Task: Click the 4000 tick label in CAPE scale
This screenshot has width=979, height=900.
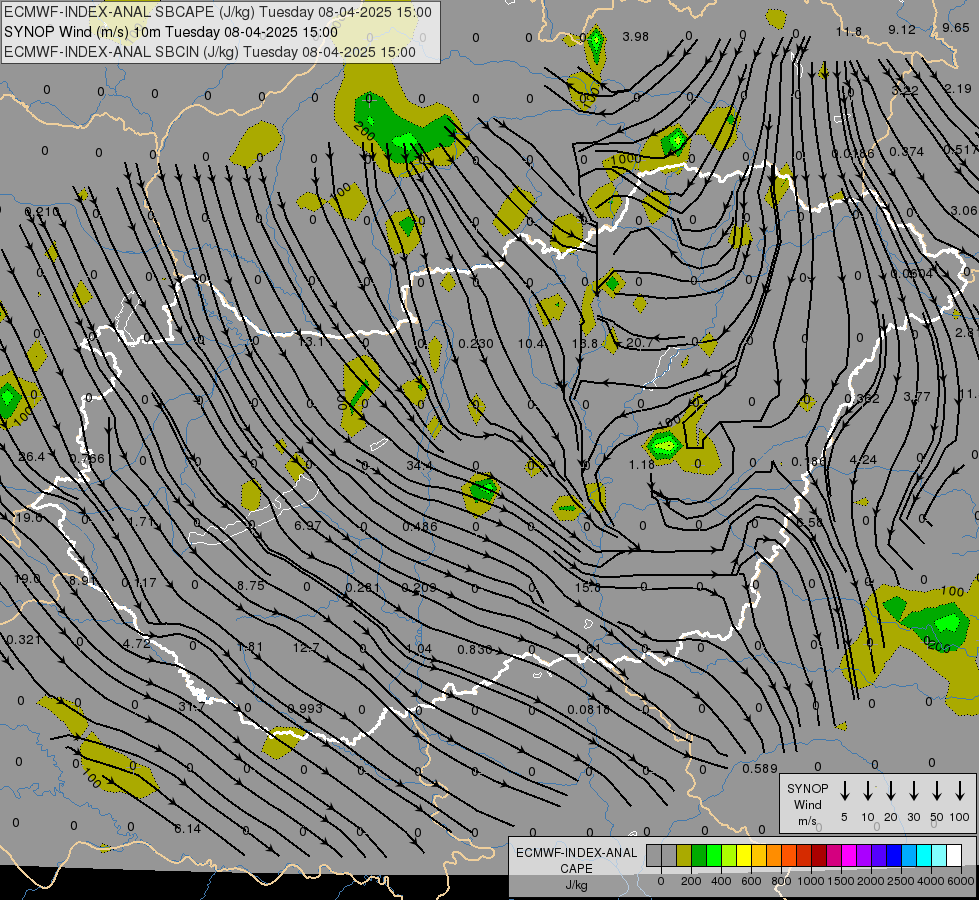Action: 931,881
